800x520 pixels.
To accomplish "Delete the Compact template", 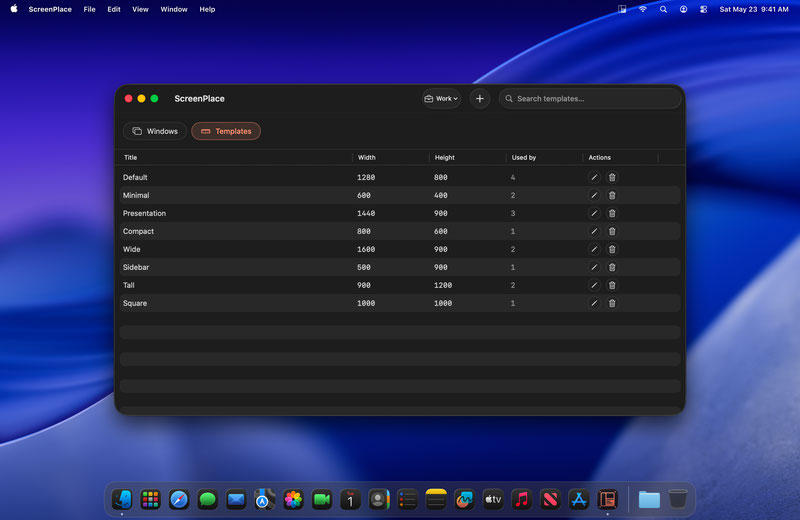I will [x=612, y=231].
